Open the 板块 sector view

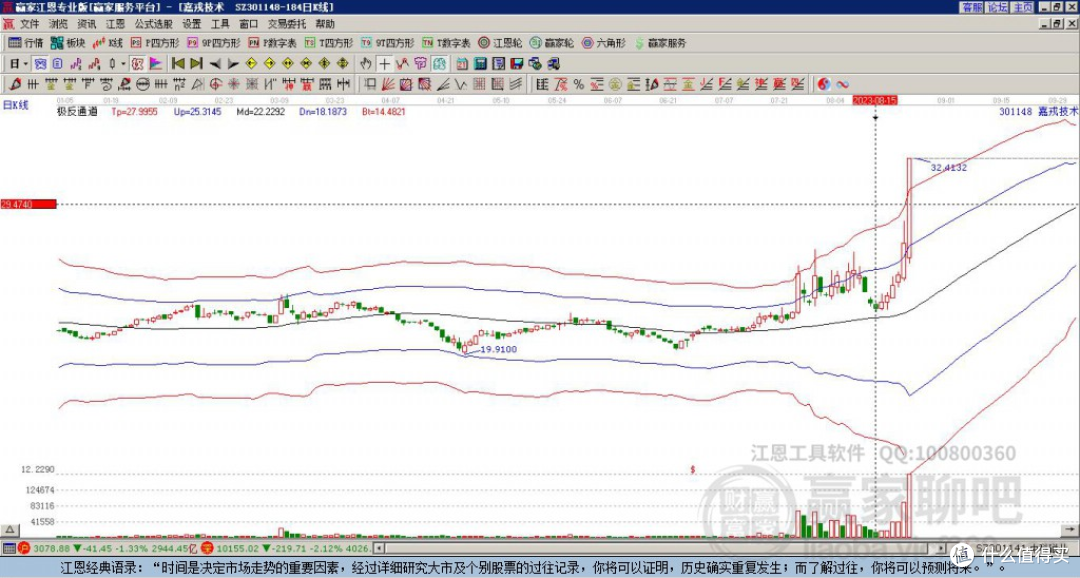click(x=68, y=43)
